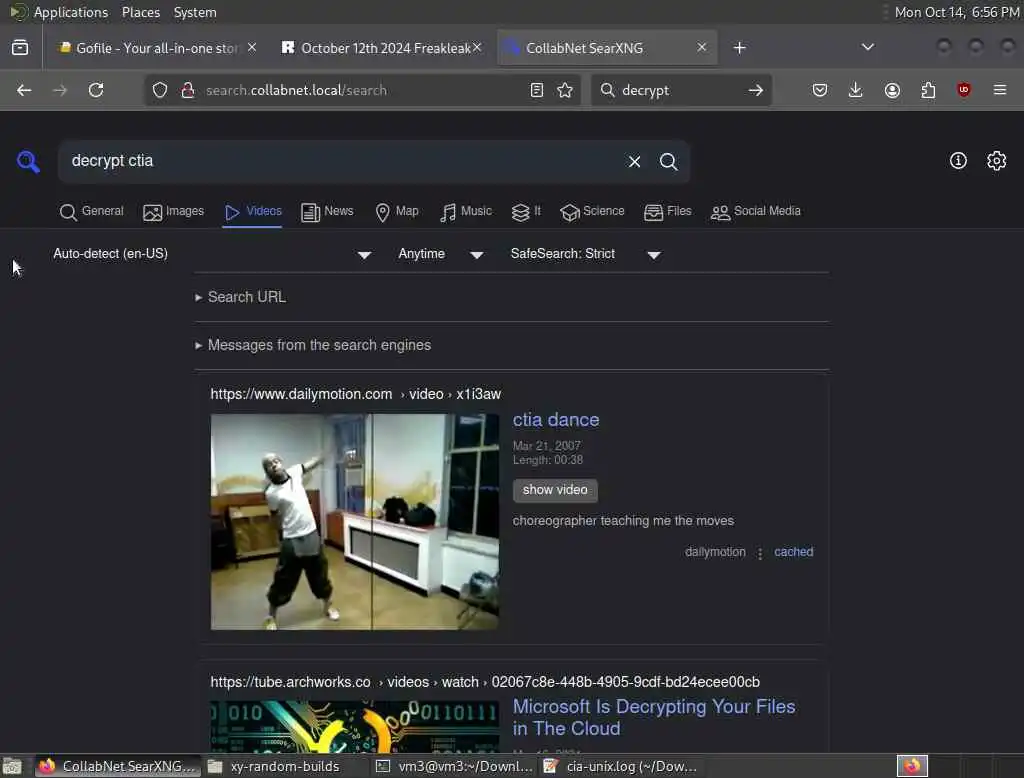List all tabs chevron
Image resolution: width=1024 pixels, height=778 pixels.
pos(867,48)
